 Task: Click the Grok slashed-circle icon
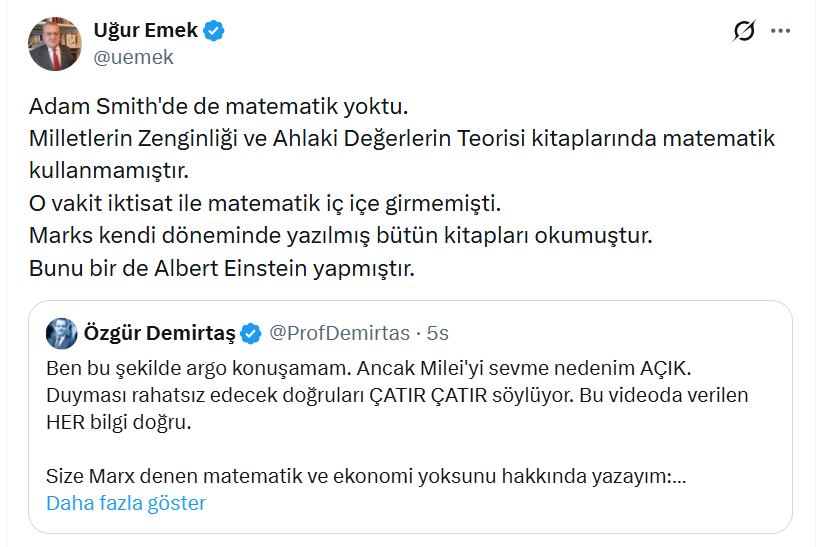(x=744, y=32)
